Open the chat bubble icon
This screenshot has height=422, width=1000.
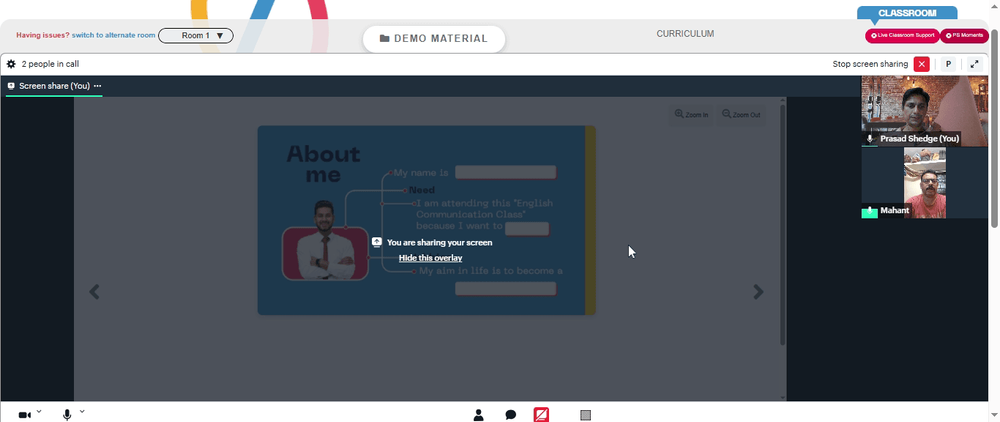point(510,415)
